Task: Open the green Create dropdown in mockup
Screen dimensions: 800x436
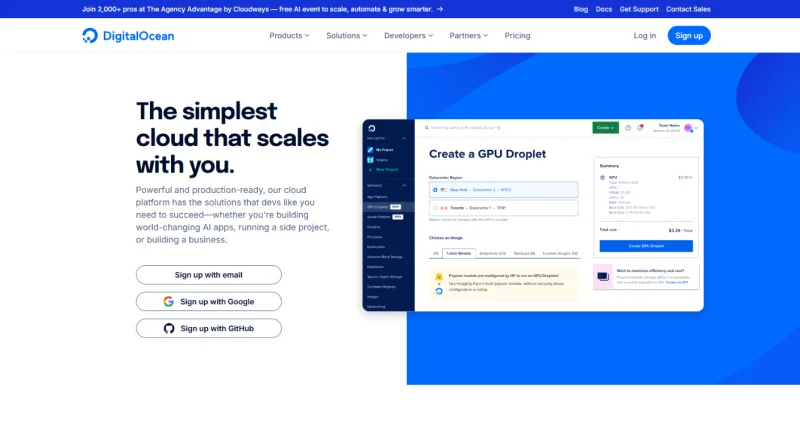Action: pyautogui.click(x=605, y=127)
